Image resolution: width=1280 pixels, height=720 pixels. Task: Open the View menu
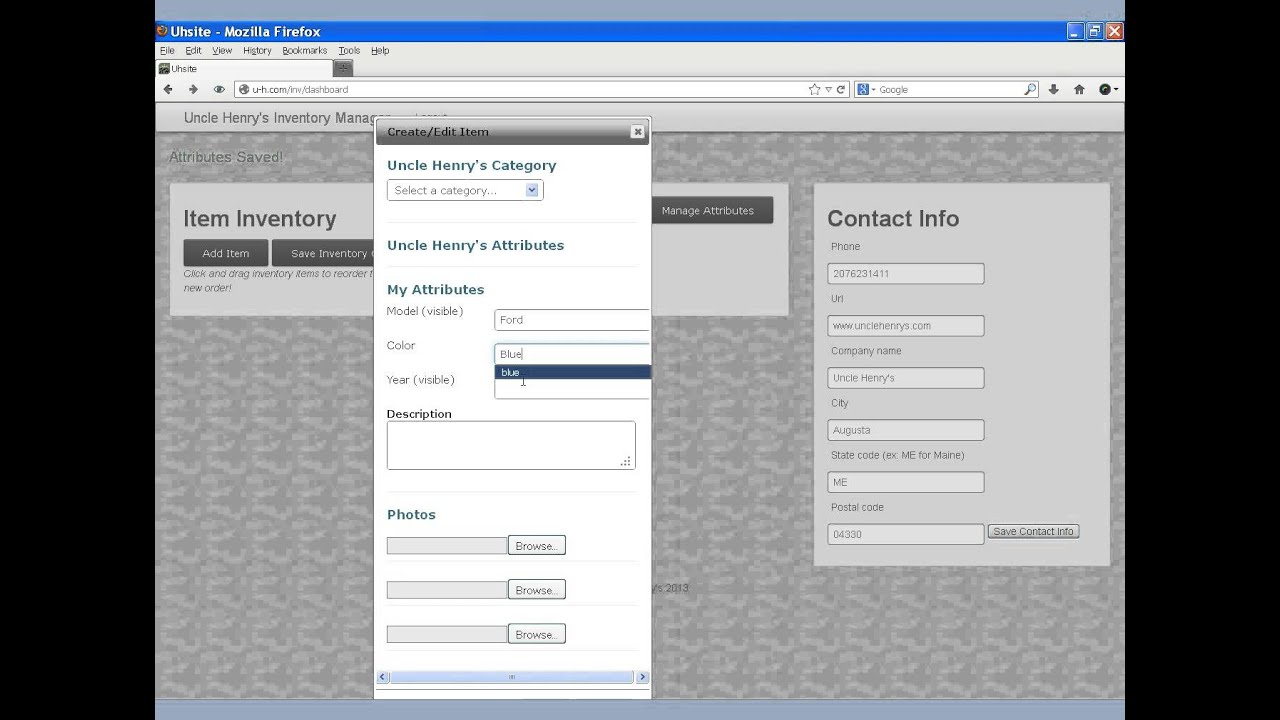click(x=222, y=50)
